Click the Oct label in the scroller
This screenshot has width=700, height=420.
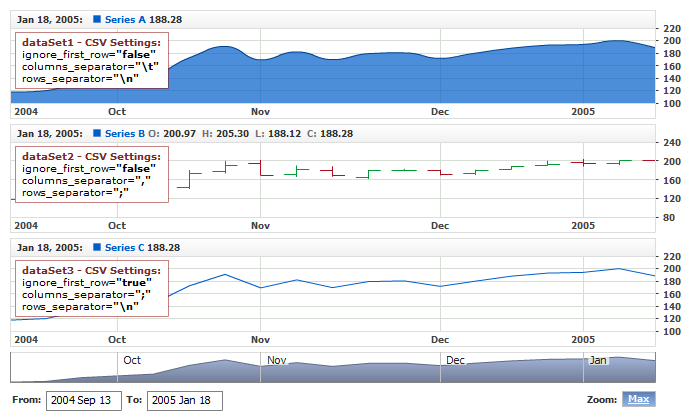132,360
